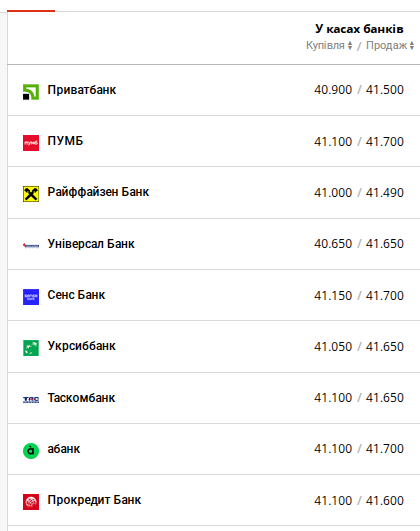Click the Укрсиббанк green logo icon
This screenshot has width=420, height=531.
[31, 348]
